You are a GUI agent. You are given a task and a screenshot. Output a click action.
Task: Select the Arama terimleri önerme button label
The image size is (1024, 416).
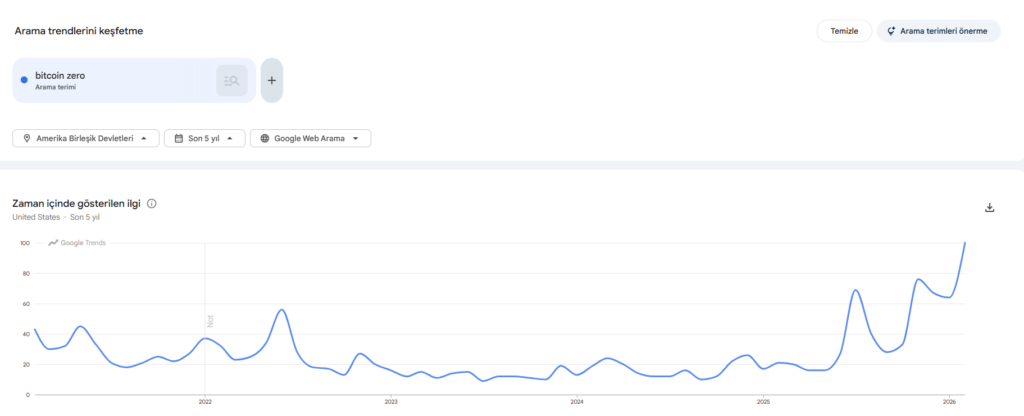pyautogui.click(x=944, y=31)
